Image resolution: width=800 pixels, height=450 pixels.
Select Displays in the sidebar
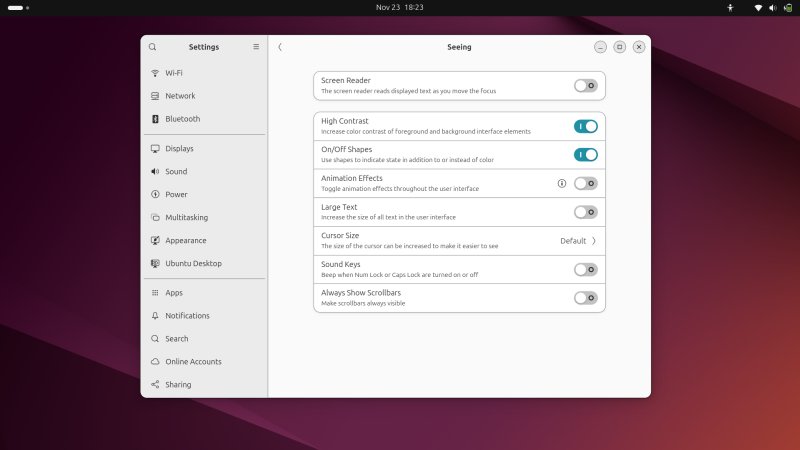click(205, 148)
